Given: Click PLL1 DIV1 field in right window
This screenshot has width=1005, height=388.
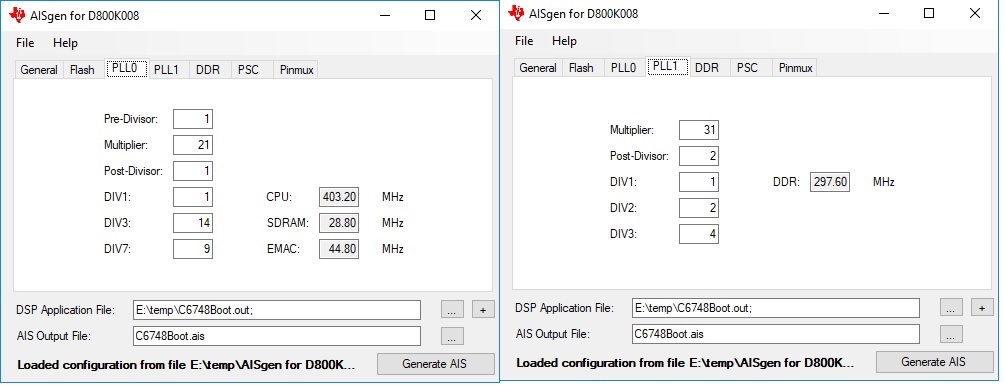Looking at the screenshot, I should tap(699, 182).
